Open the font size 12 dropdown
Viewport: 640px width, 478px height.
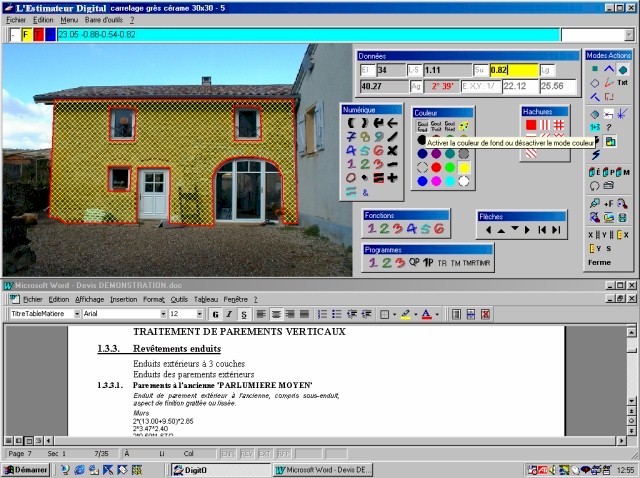(200, 314)
